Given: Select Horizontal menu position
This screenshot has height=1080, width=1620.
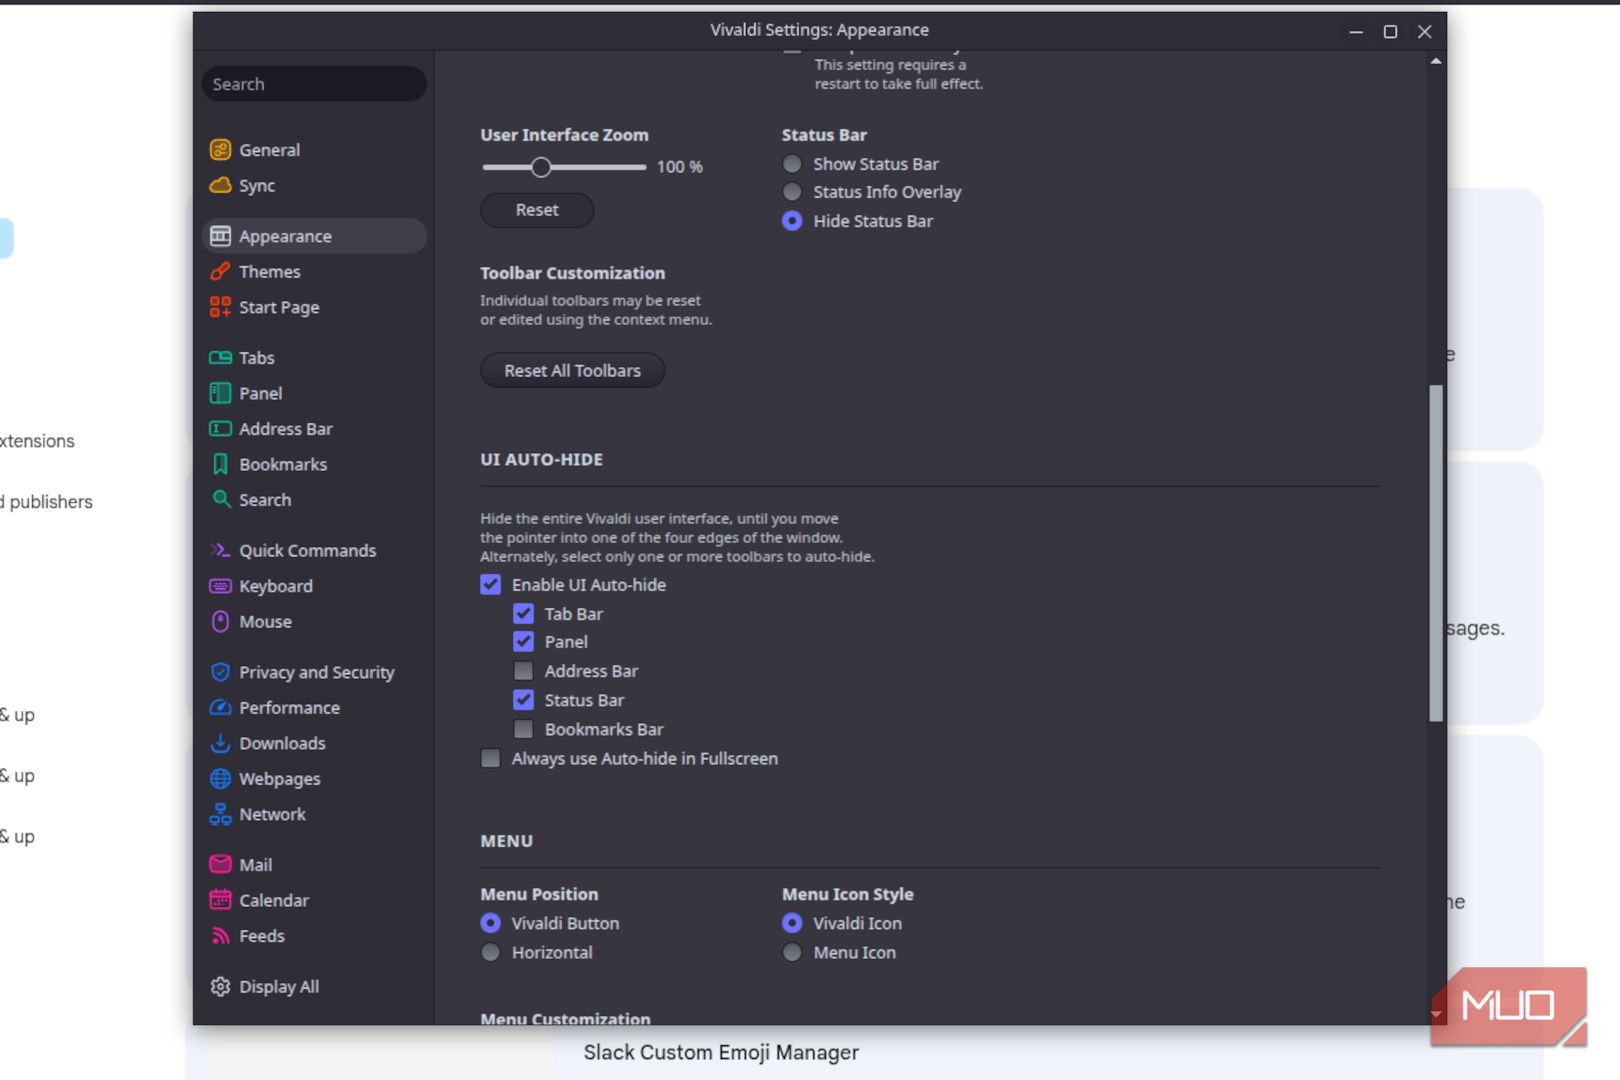Looking at the screenshot, I should [490, 952].
